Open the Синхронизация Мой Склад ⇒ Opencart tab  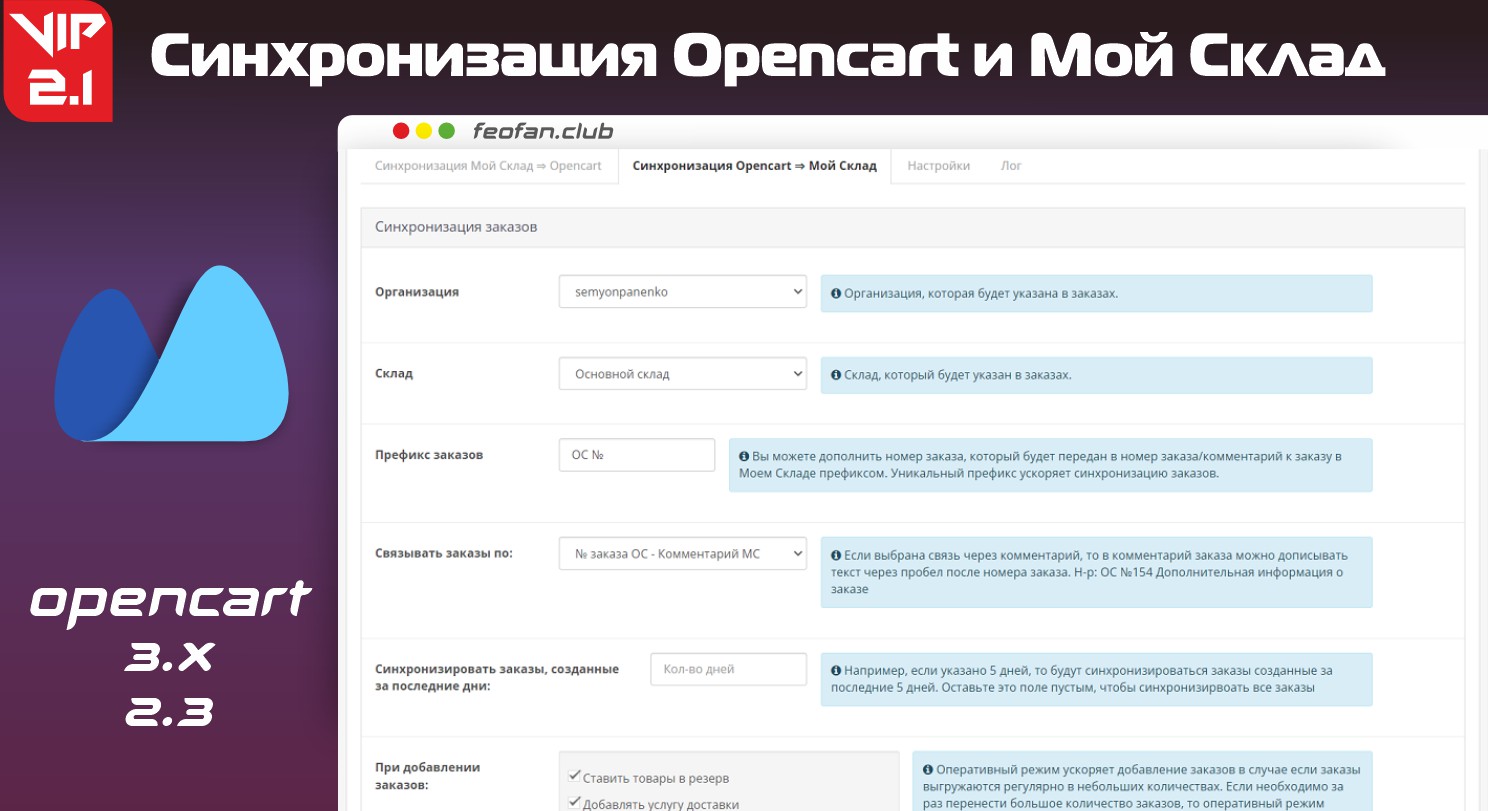click(x=488, y=166)
